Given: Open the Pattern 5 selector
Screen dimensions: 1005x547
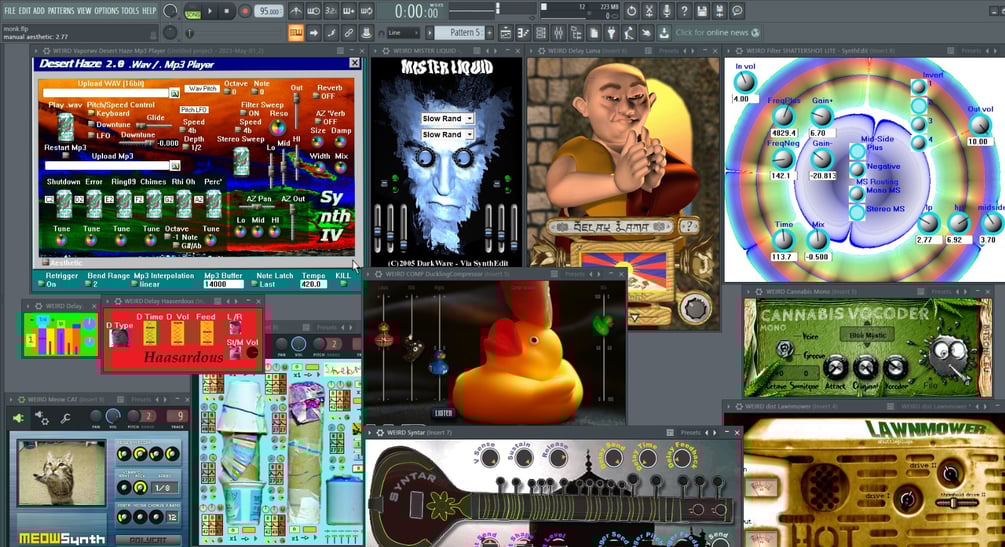Looking at the screenshot, I should [x=461, y=32].
